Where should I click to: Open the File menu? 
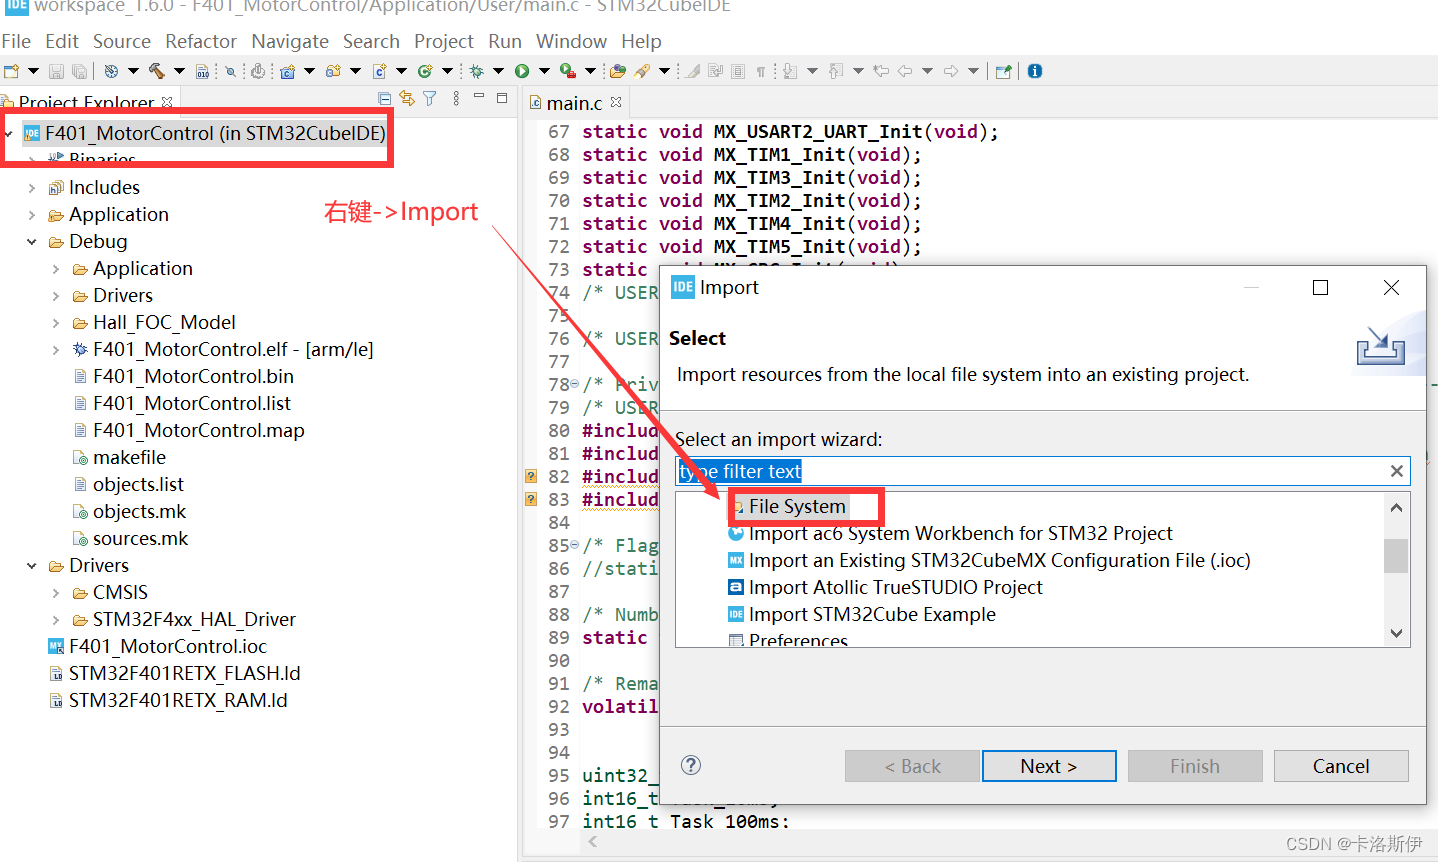point(16,41)
